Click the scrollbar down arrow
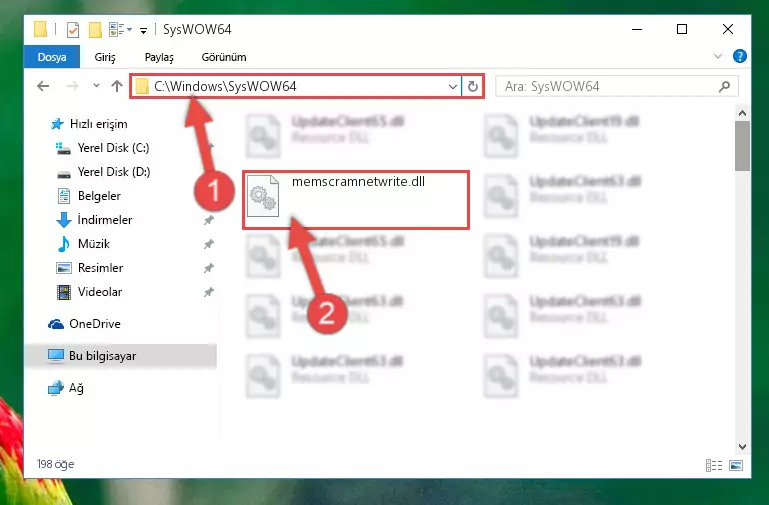 point(742,447)
